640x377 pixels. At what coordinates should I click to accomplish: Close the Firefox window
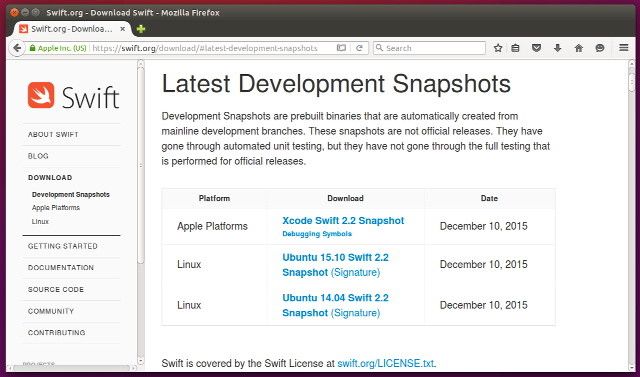(x=15, y=12)
